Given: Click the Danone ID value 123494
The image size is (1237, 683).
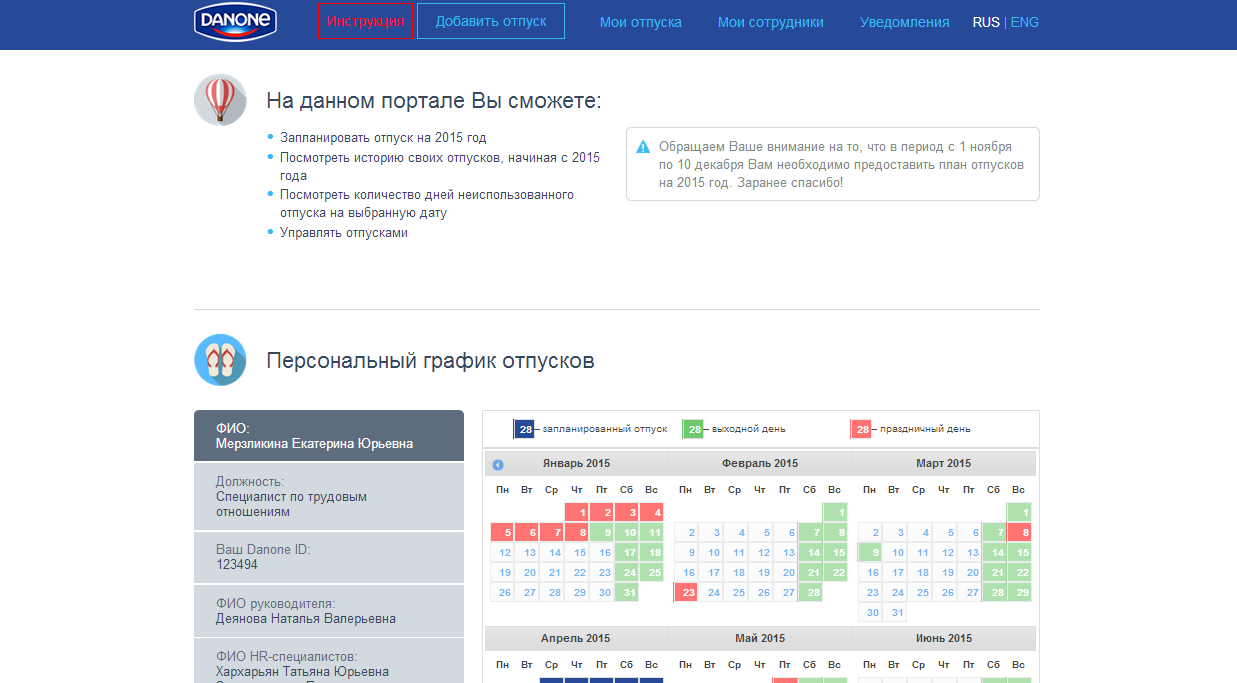Looking at the screenshot, I should point(237,564).
